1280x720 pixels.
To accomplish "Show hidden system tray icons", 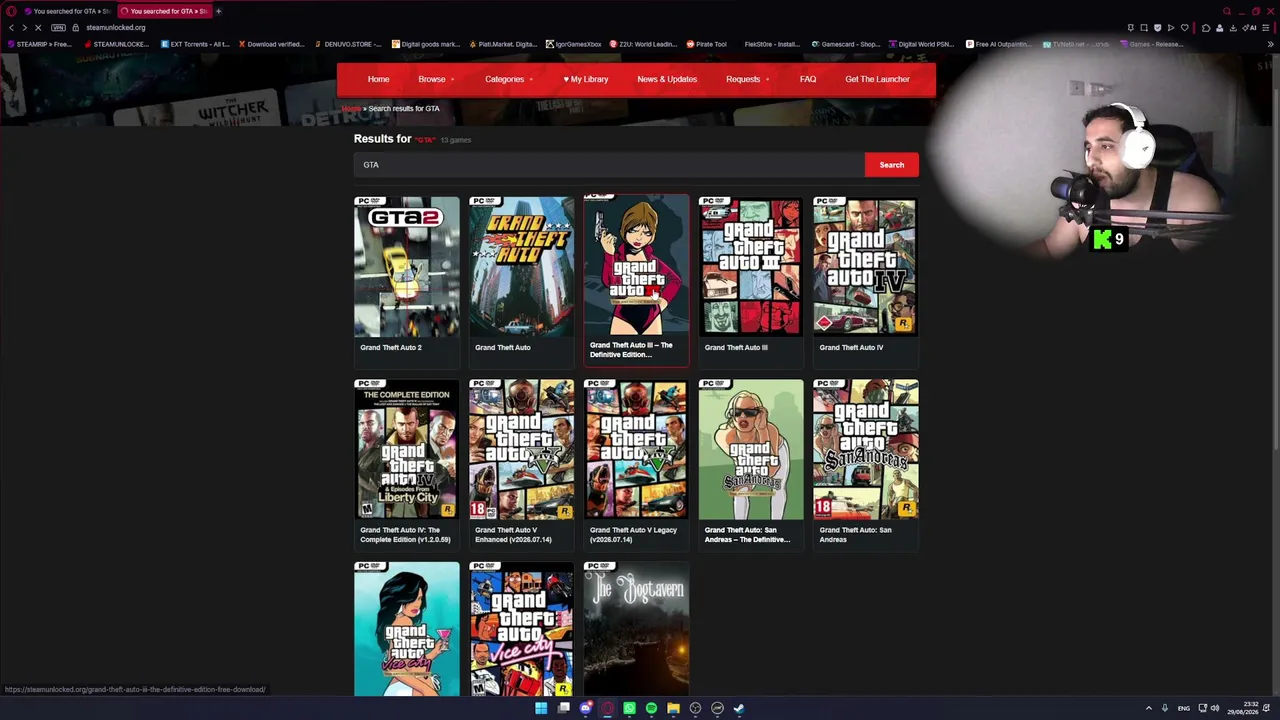I will [1148, 708].
